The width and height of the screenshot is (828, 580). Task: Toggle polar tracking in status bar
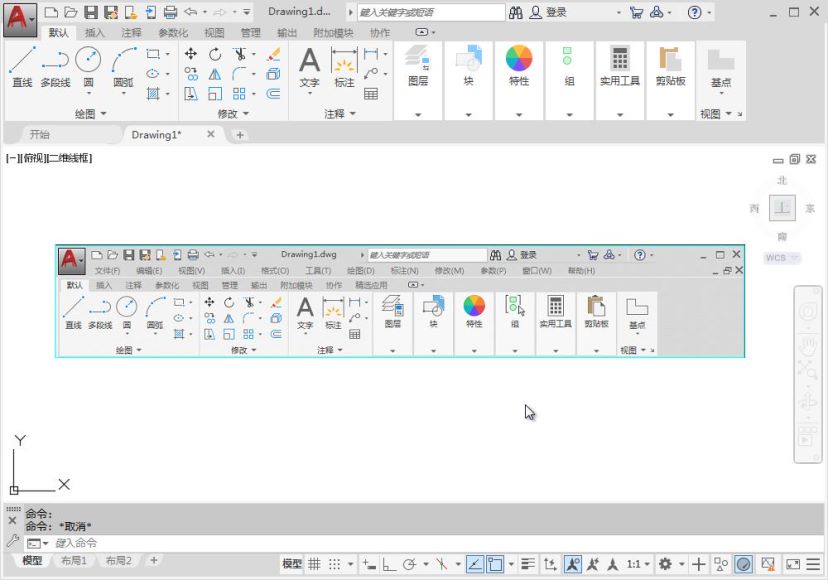[x=409, y=564]
